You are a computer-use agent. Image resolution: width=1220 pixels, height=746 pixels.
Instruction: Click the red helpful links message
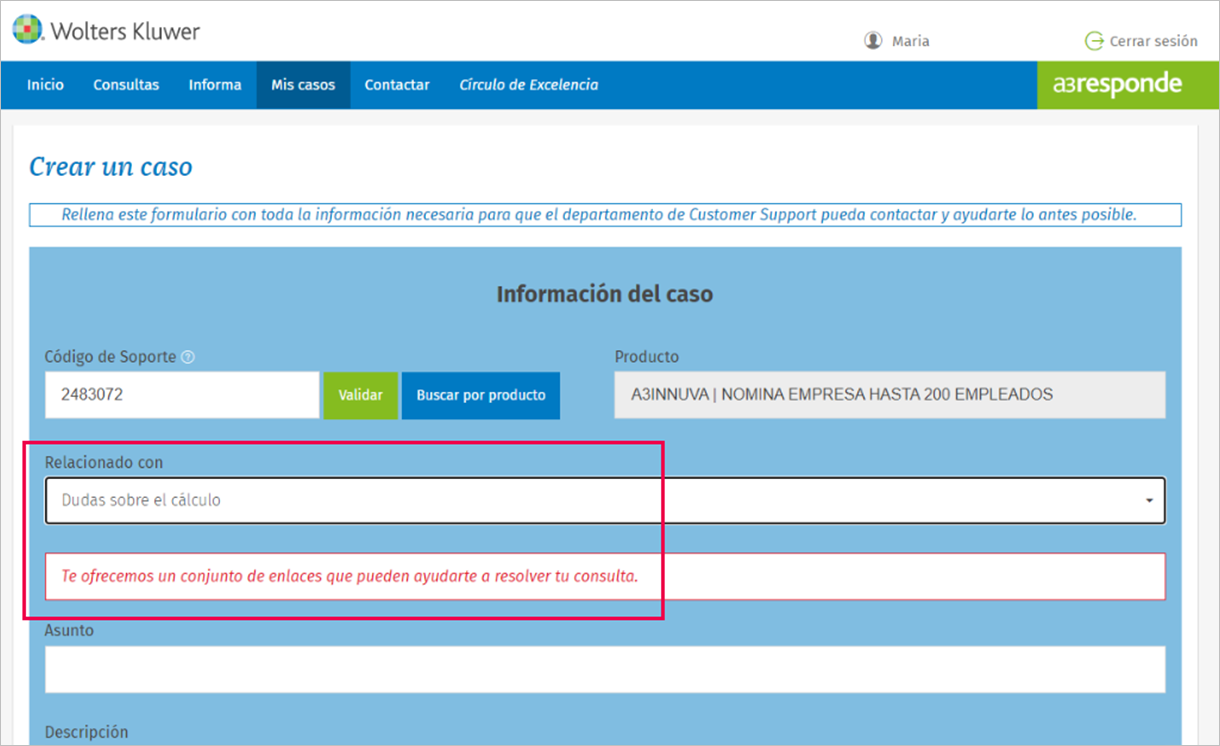[x=605, y=577]
